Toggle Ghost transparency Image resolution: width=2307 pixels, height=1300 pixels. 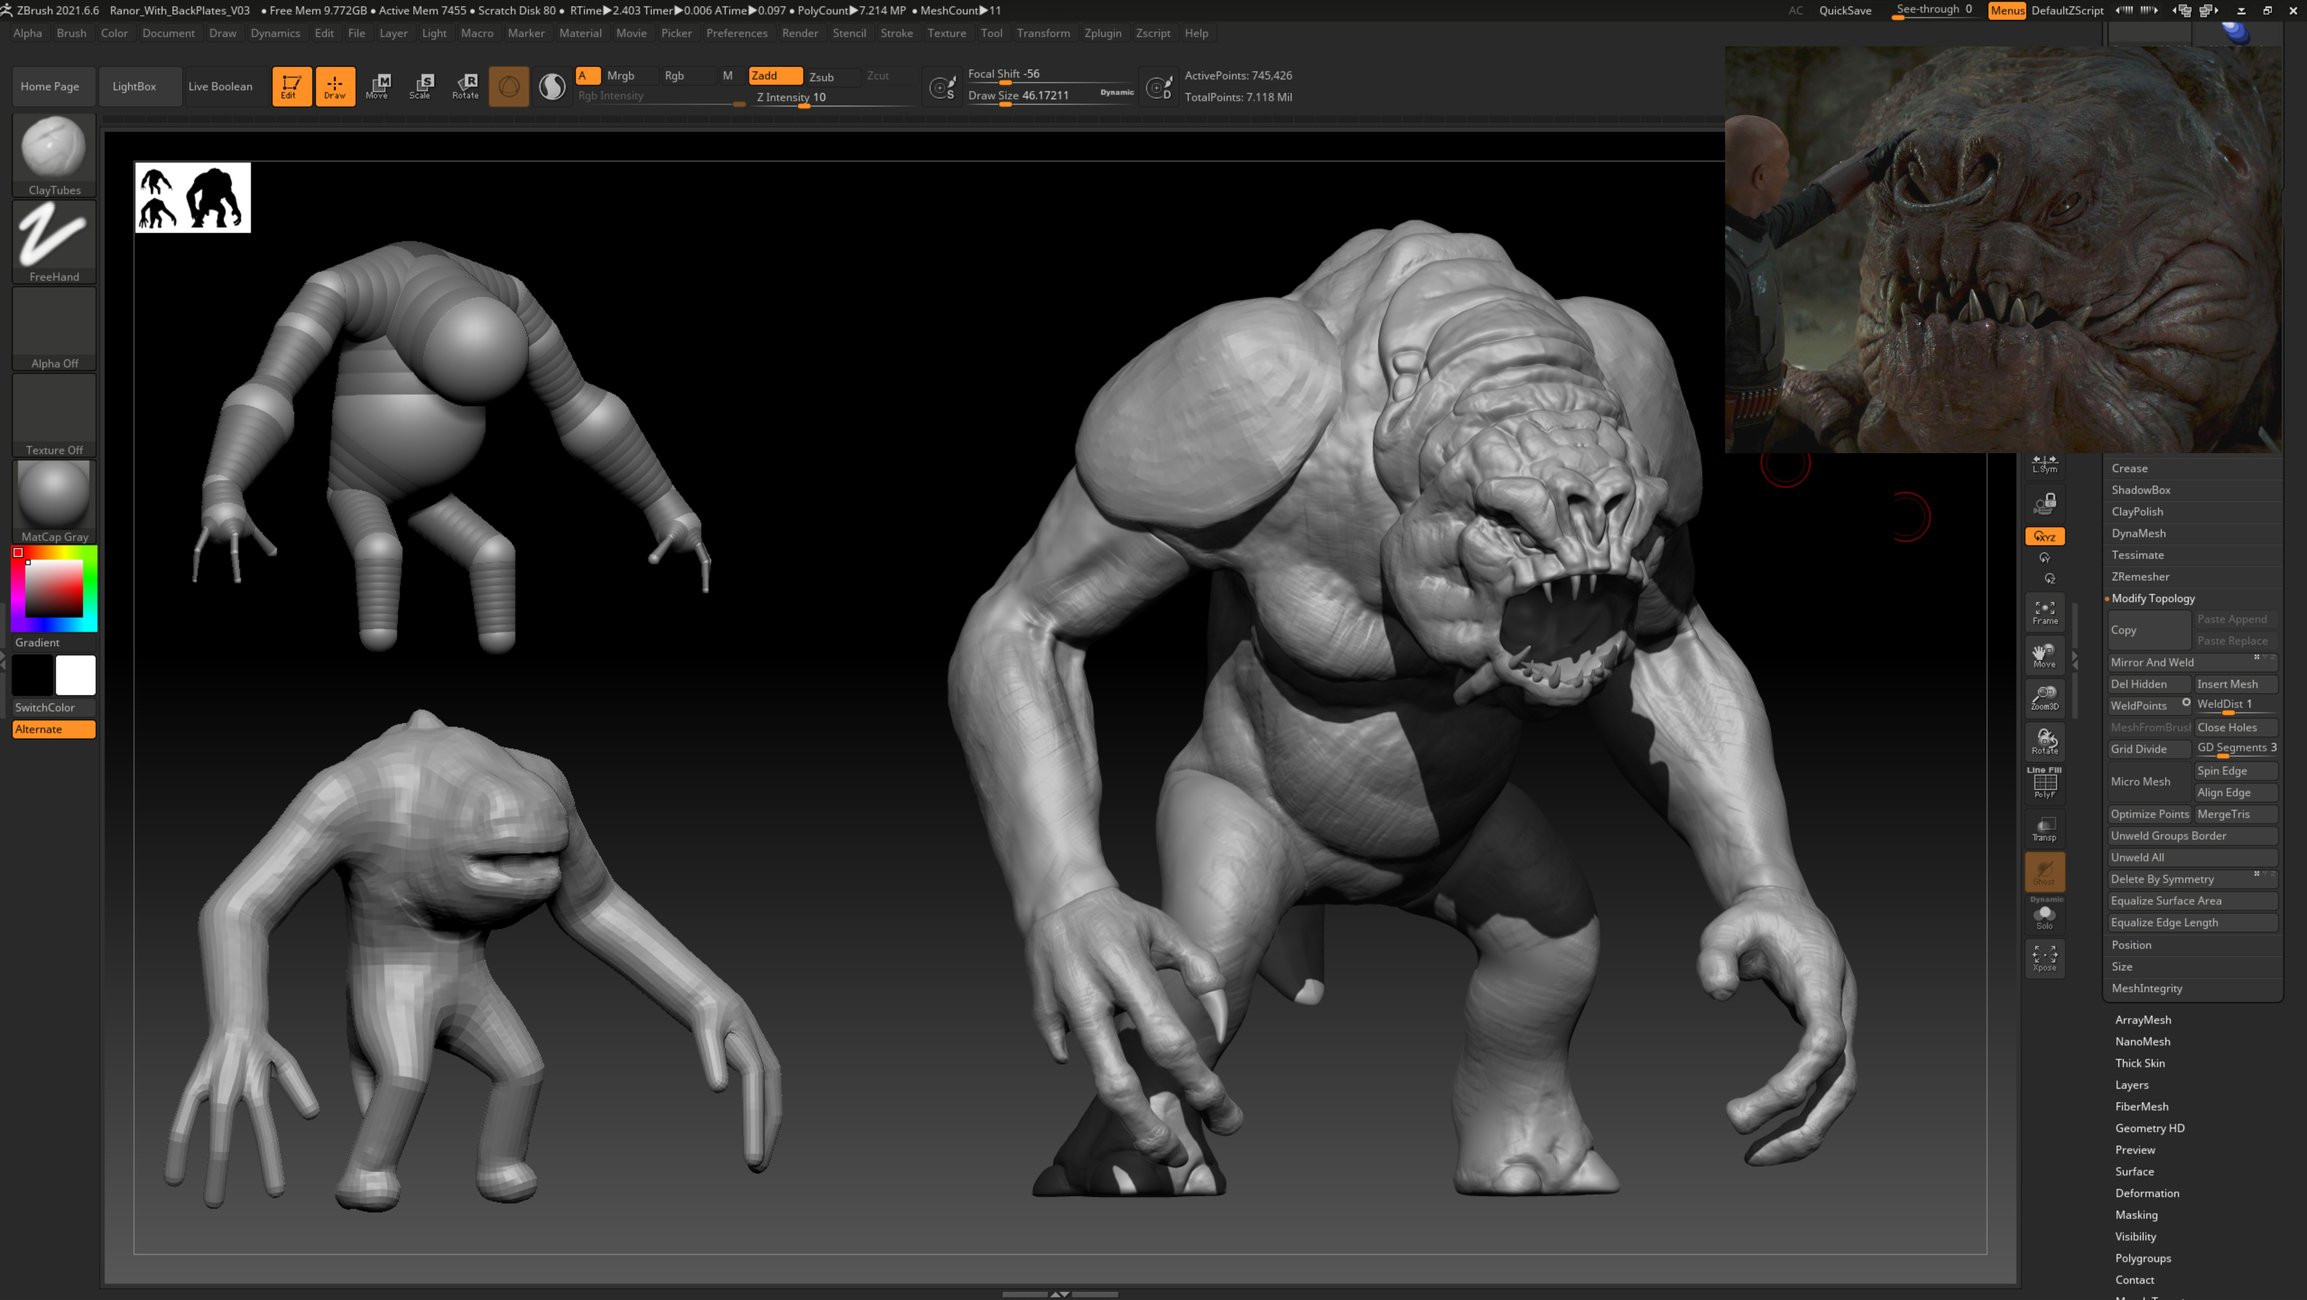(x=2045, y=872)
